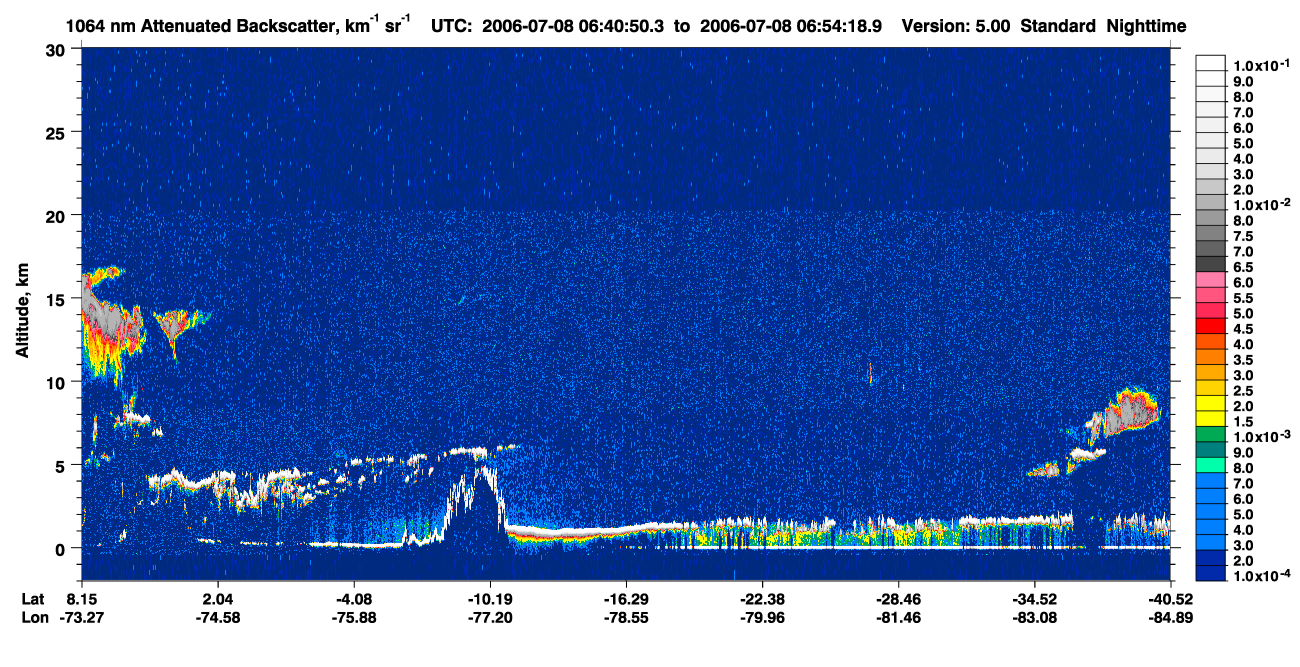The height and width of the screenshot is (667, 1300).
Task: Click the "Version: 5.00" label
Action: click(x=955, y=28)
